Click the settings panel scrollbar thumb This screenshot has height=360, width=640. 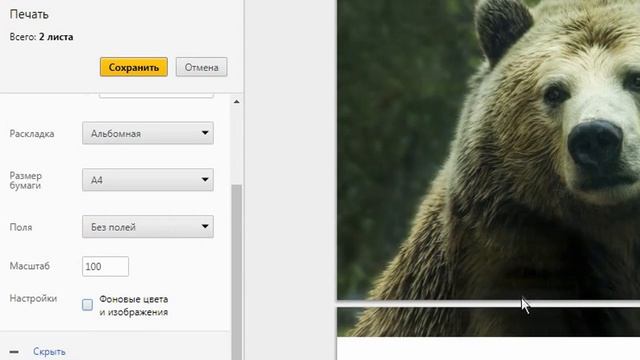237,272
